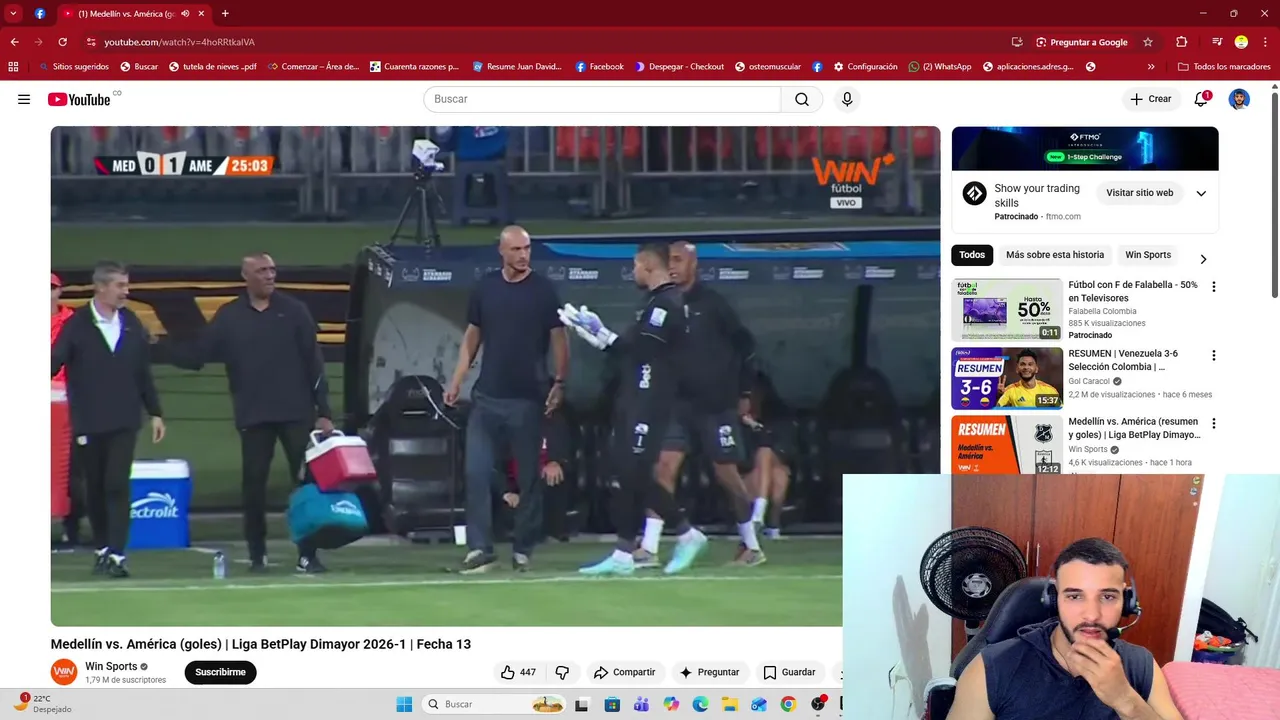This screenshot has height=720, width=1280.
Task: Open the (2) WhatsApp bookmark
Action: [940, 67]
